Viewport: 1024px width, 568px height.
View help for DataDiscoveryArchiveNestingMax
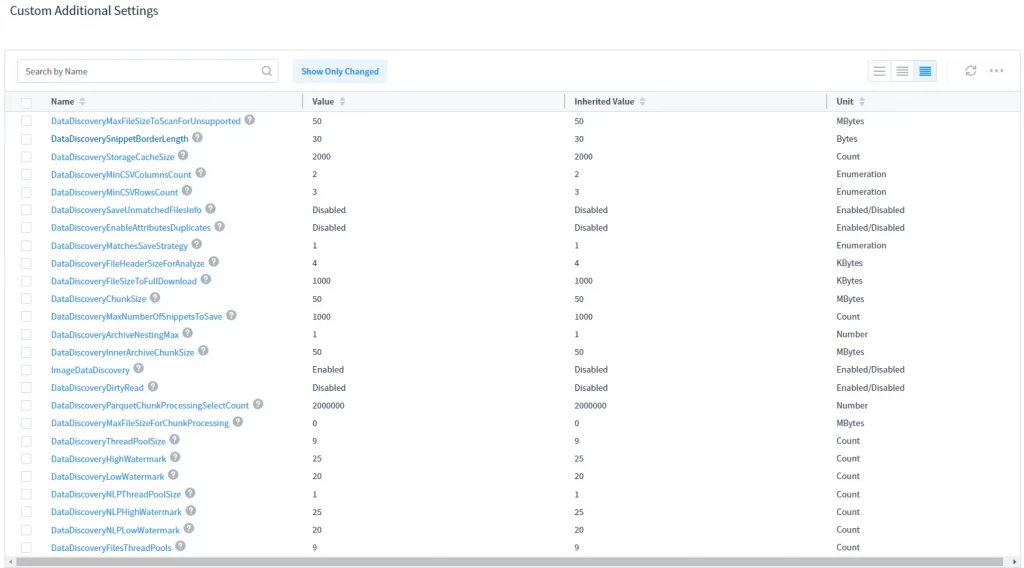coord(187,333)
